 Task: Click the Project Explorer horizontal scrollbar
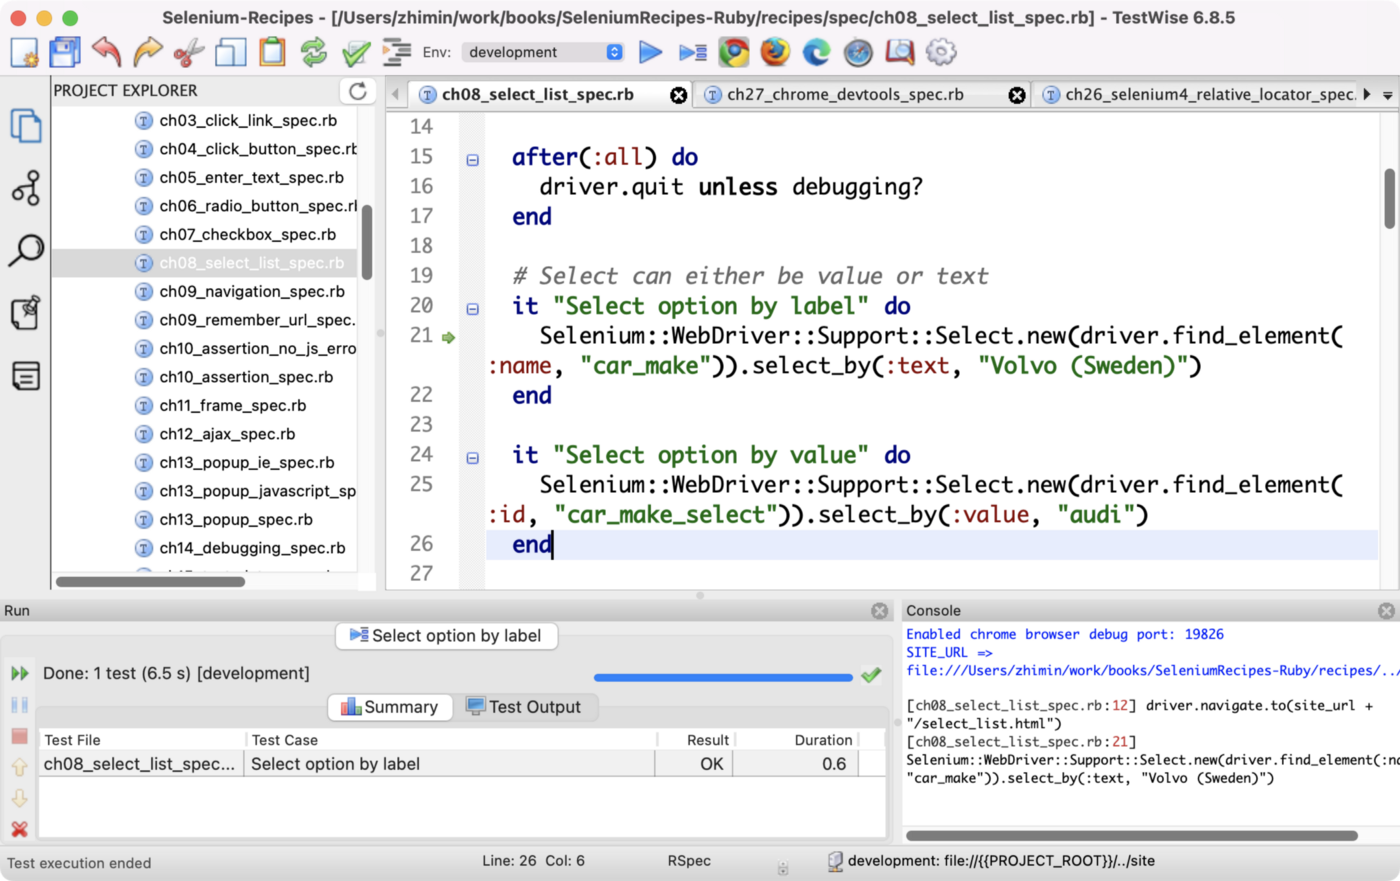[x=150, y=582]
